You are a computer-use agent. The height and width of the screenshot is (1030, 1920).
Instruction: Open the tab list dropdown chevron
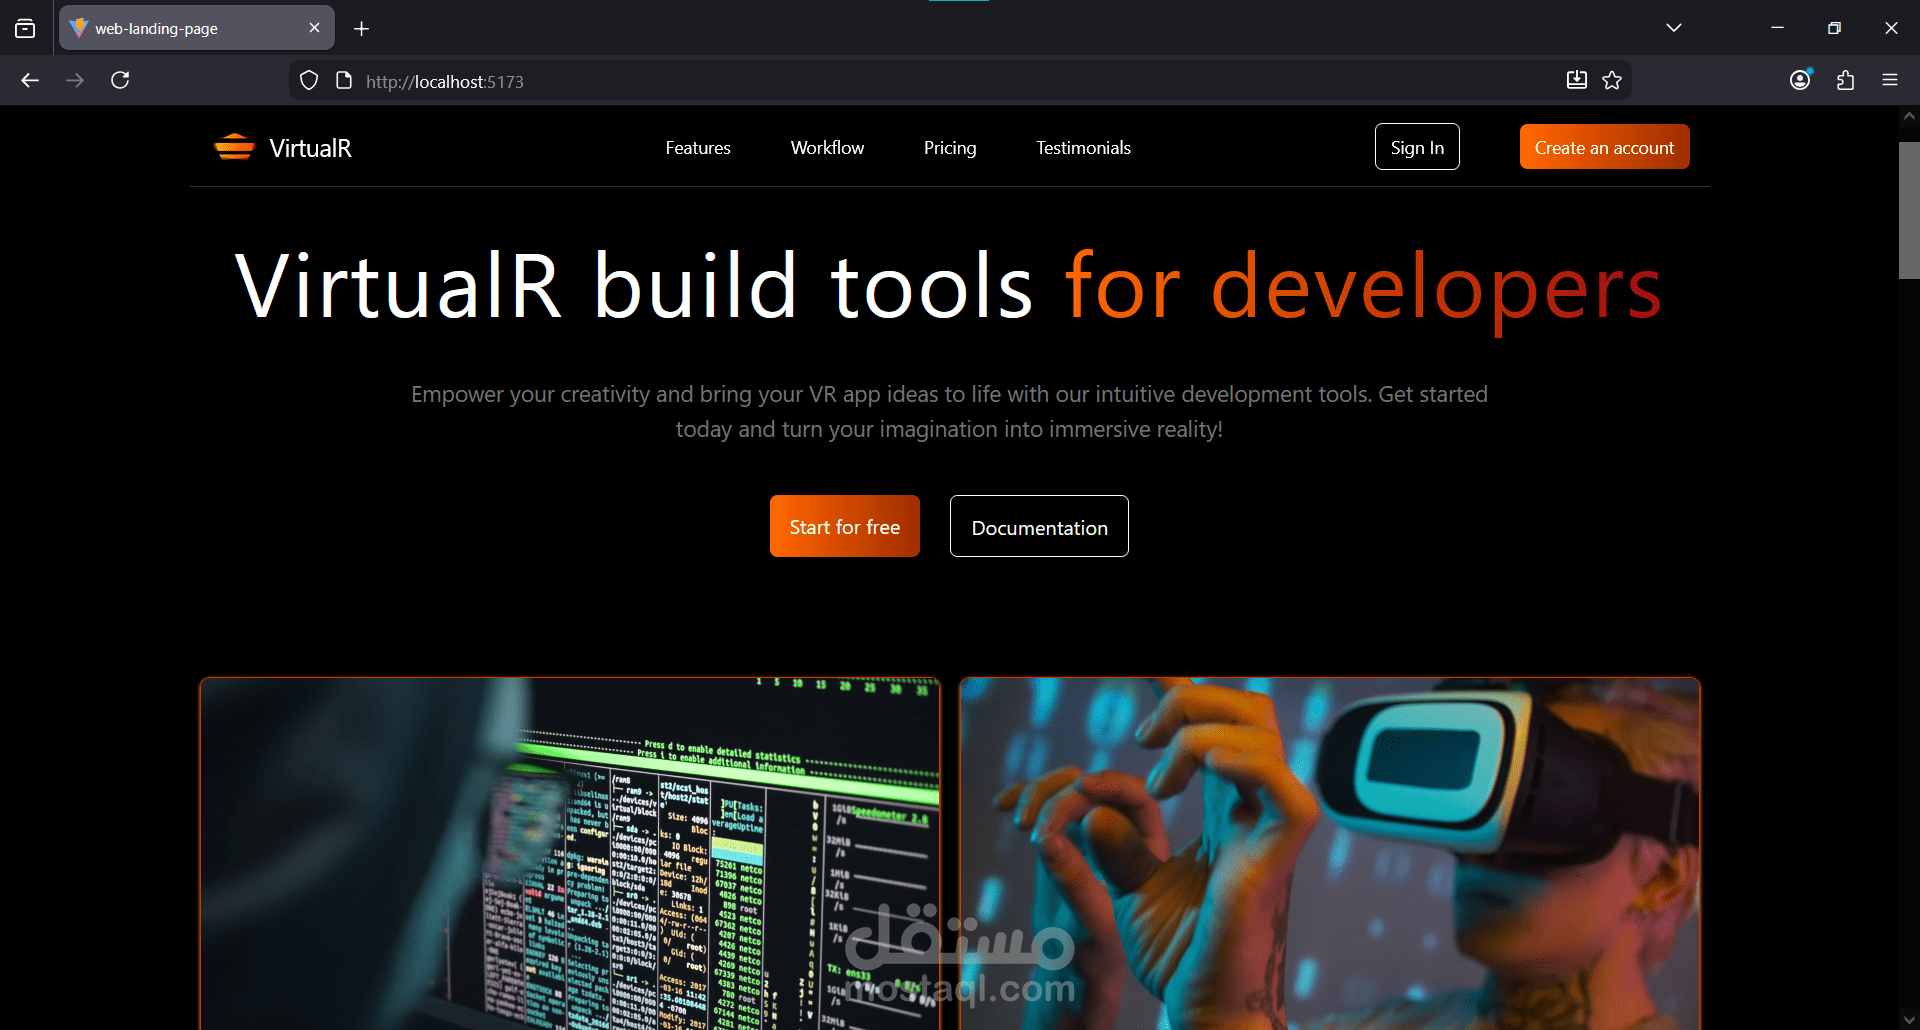pyautogui.click(x=1674, y=27)
